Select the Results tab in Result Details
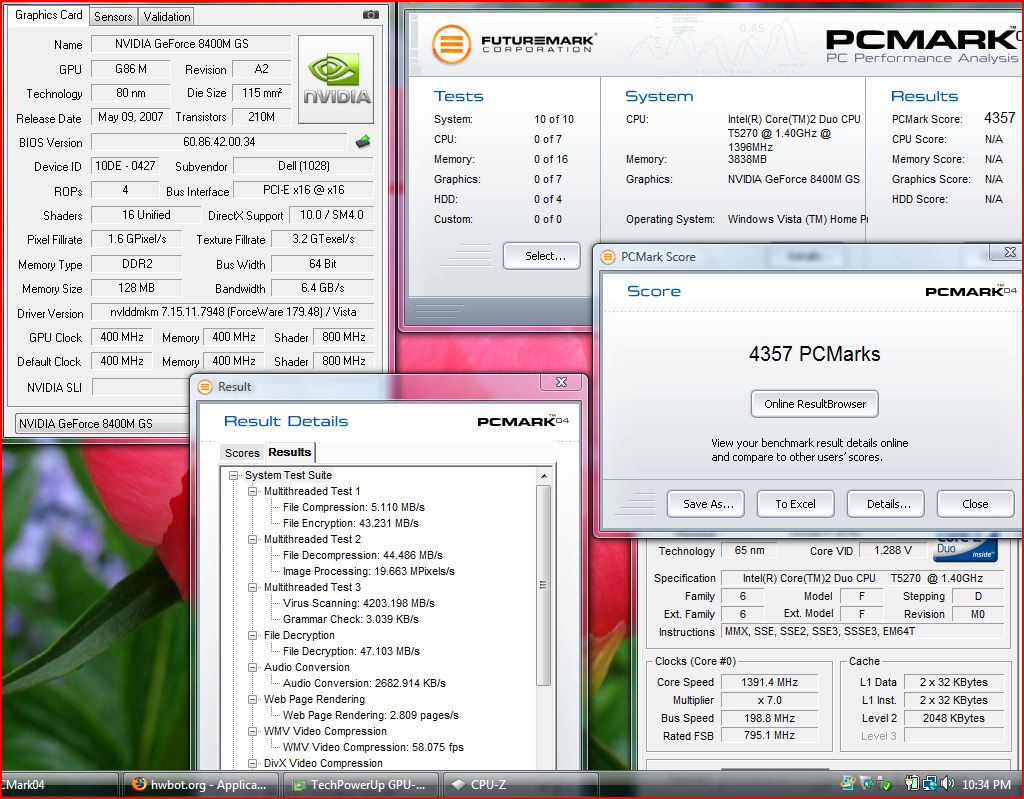The width and height of the screenshot is (1024, 799). coord(289,452)
